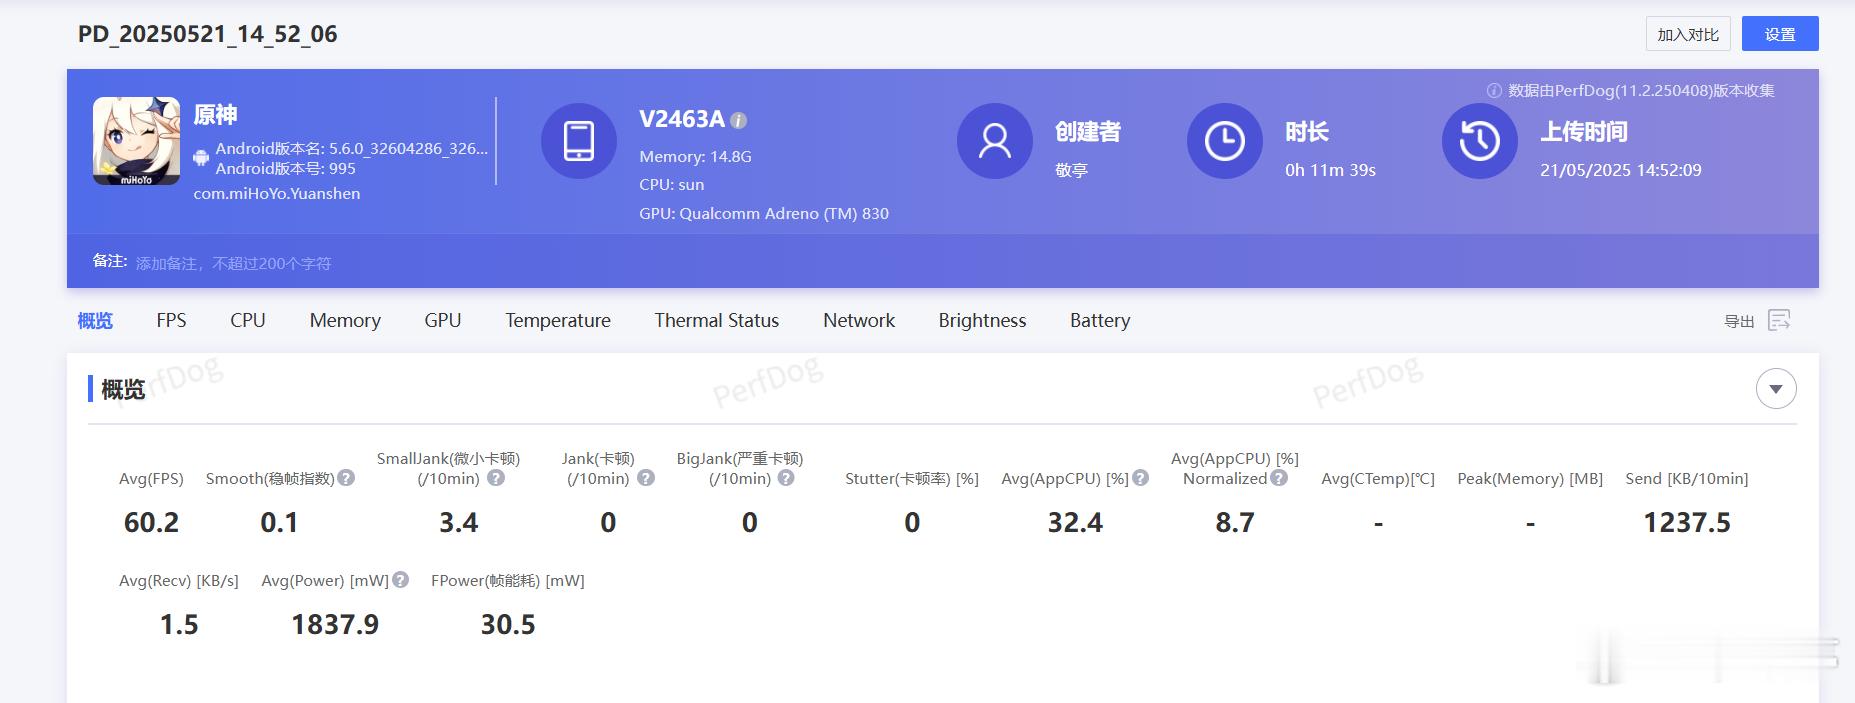Click the duration value 0h 11m 39s
Image resolution: width=1855 pixels, height=703 pixels.
coord(1330,170)
